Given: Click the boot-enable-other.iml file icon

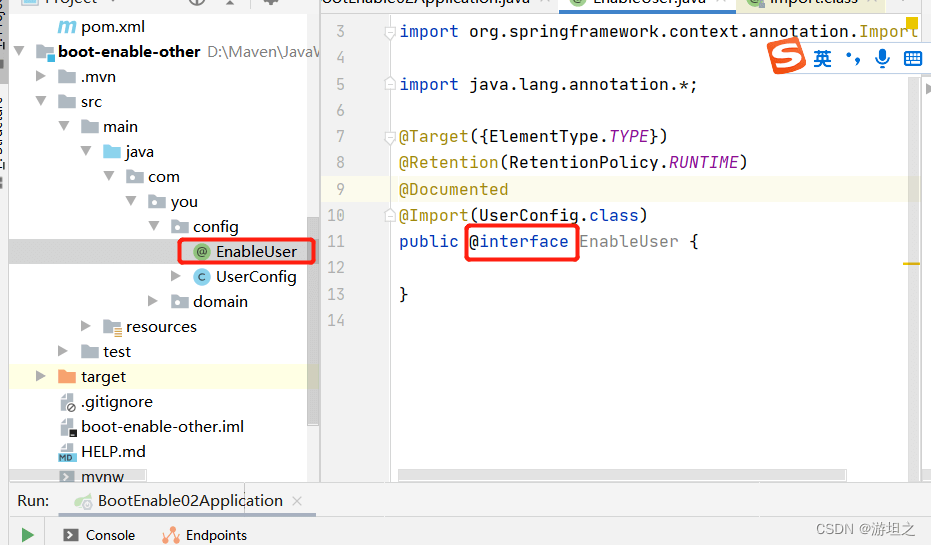Looking at the screenshot, I should point(68,427).
